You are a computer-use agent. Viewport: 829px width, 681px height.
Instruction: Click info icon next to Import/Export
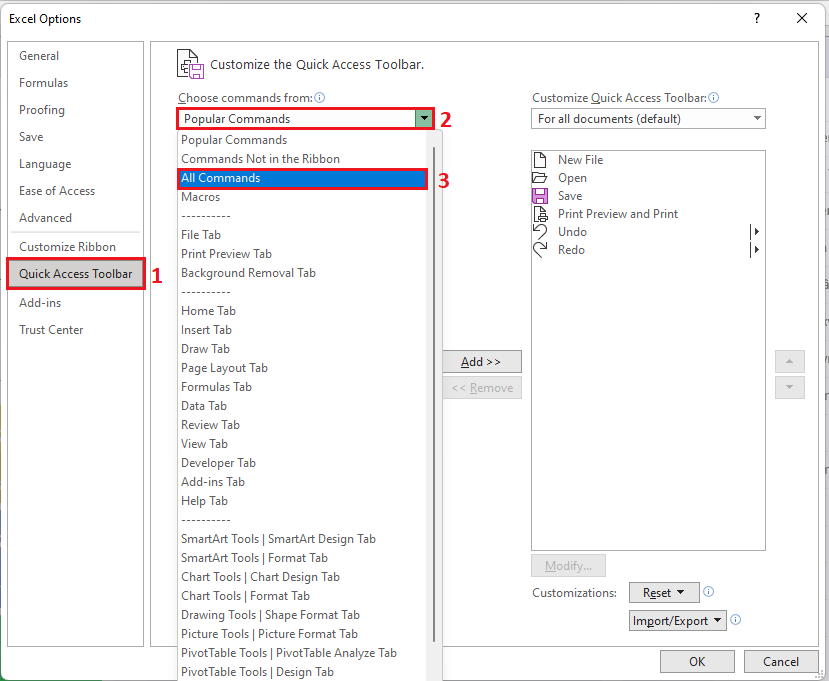[735, 620]
